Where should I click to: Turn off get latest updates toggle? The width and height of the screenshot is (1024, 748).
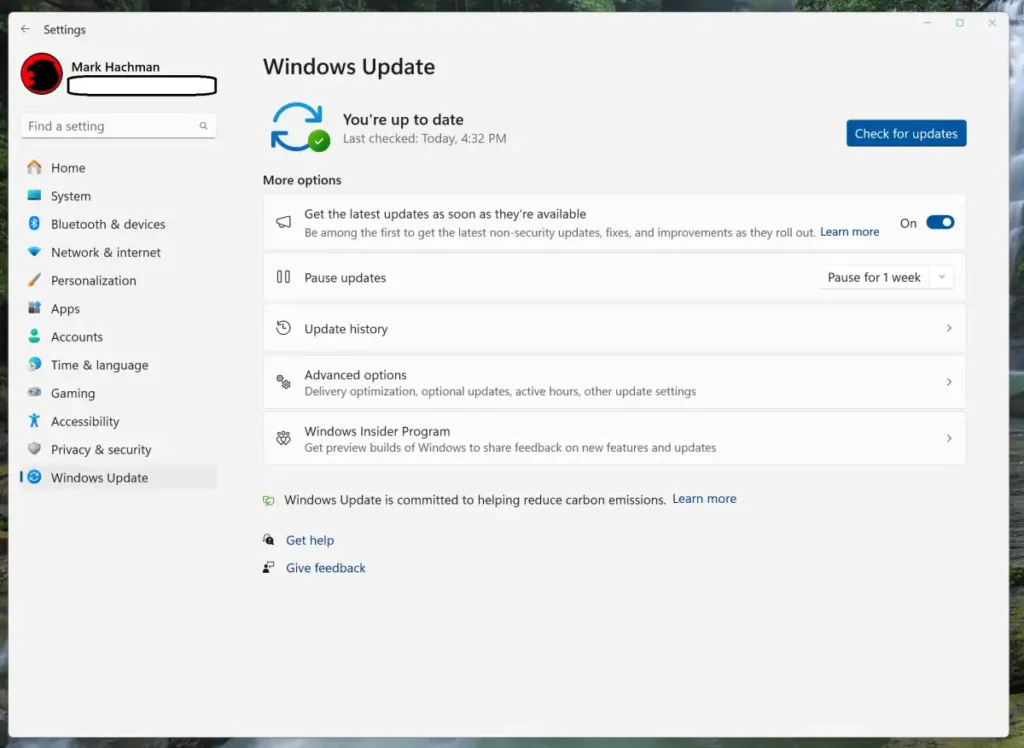pos(939,223)
